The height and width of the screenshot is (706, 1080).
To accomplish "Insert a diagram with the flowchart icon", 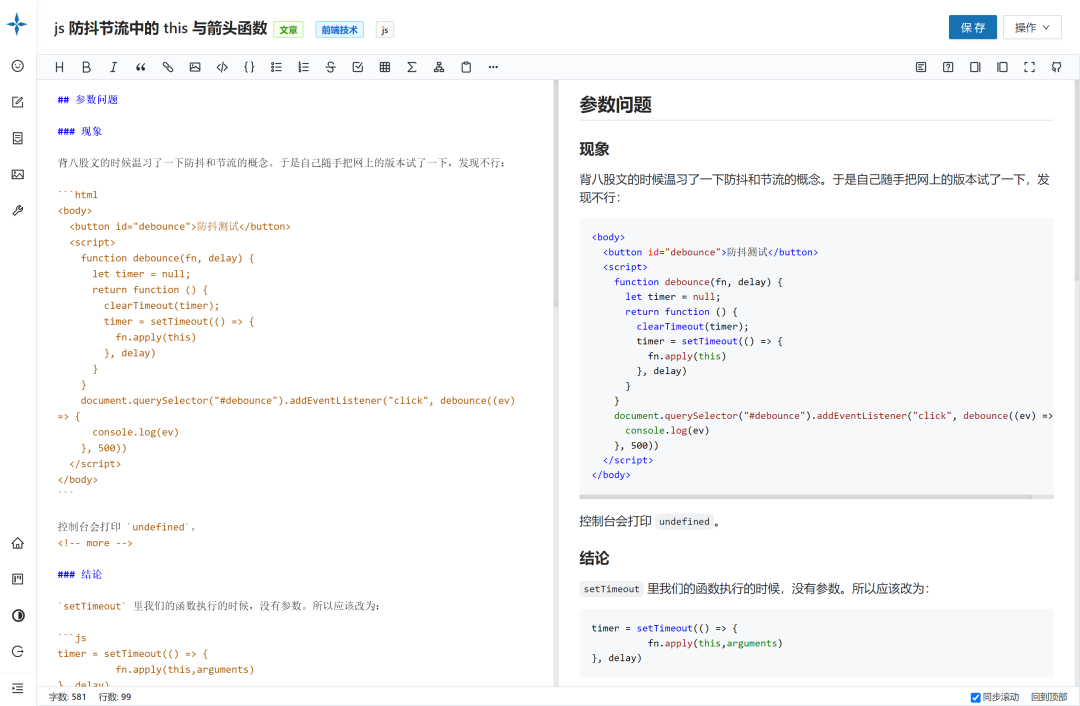I will click(x=439, y=67).
